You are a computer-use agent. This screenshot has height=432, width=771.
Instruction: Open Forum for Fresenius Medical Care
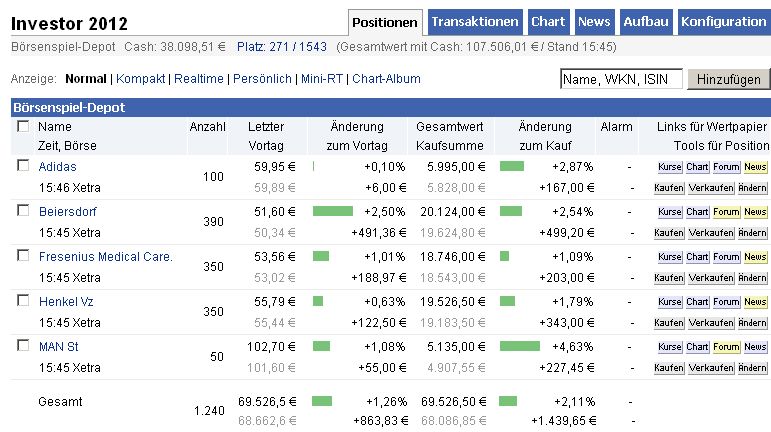coord(726,257)
